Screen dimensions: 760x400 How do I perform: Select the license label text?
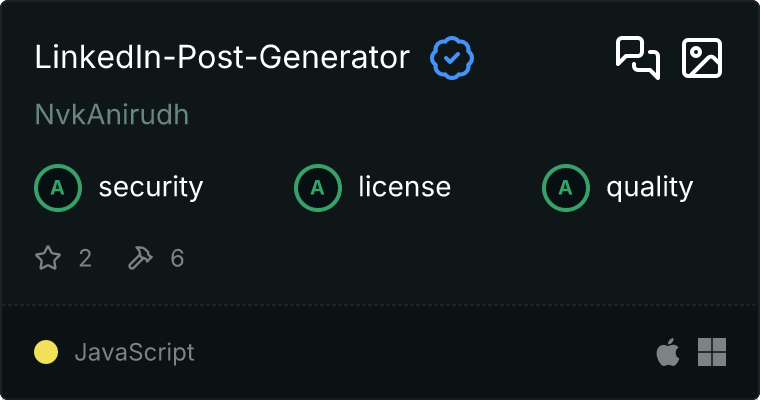point(404,187)
